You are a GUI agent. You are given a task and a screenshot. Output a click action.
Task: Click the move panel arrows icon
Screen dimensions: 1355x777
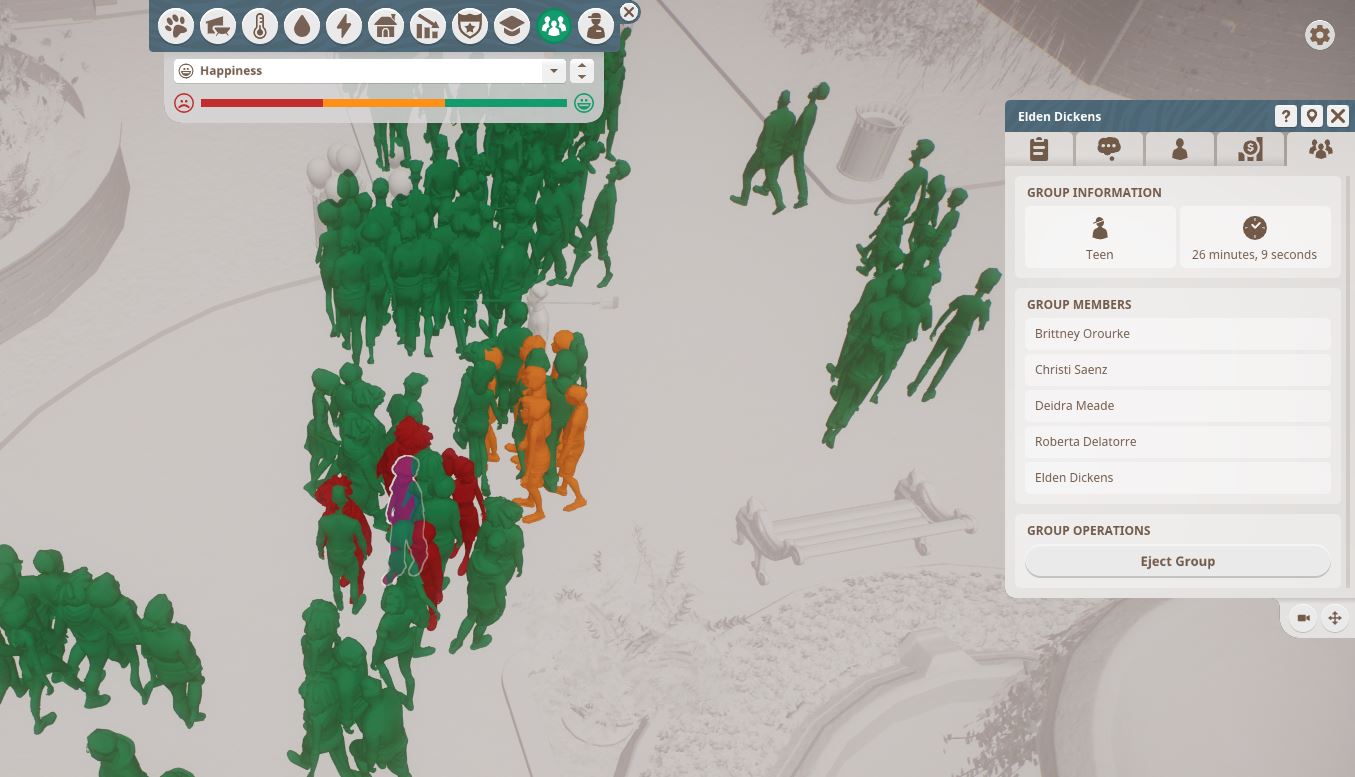point(1335,618)
